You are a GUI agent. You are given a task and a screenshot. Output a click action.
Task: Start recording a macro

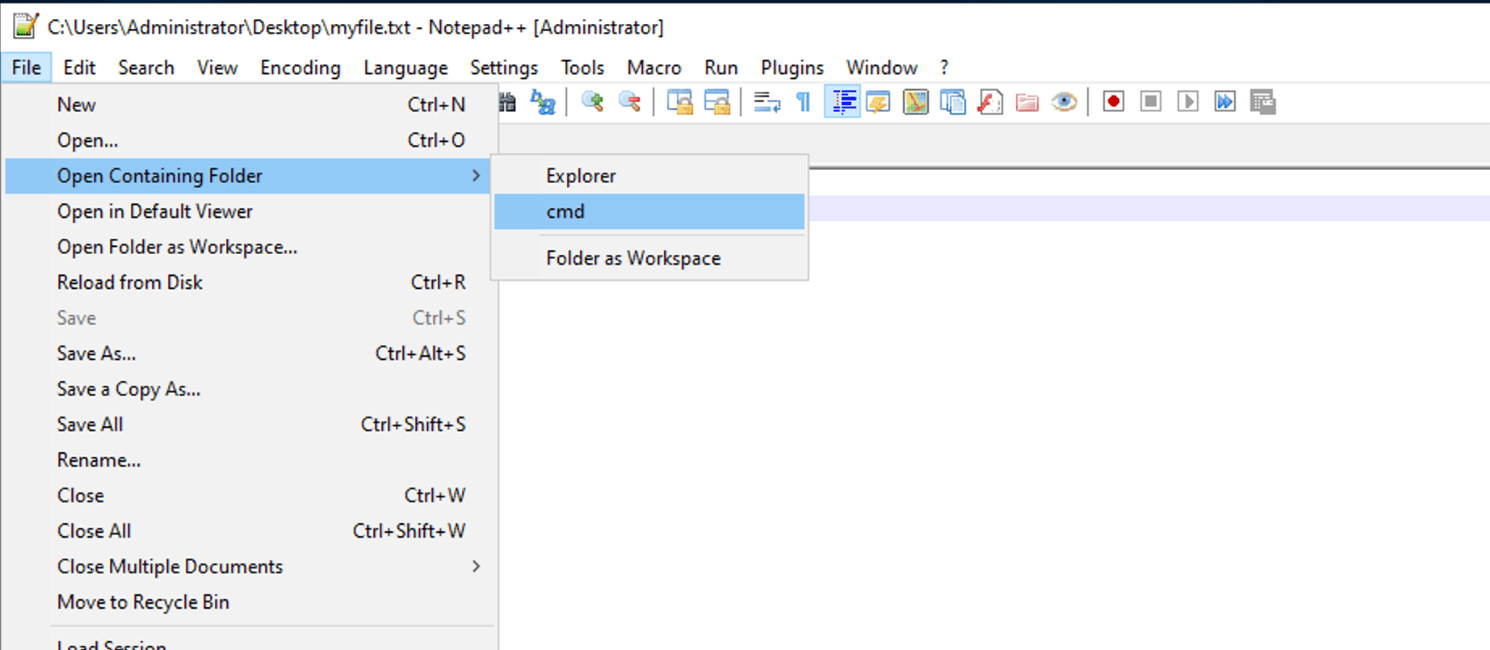(x=1112, y=101)
